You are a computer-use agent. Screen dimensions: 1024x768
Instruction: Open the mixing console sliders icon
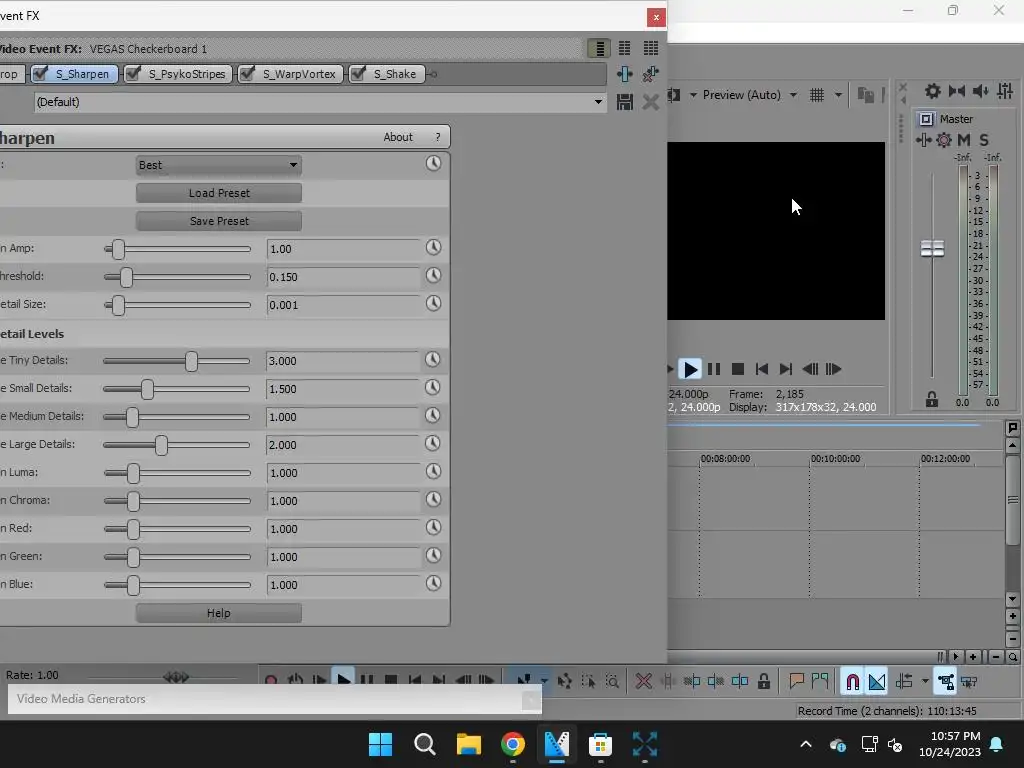coord(1005,91)
